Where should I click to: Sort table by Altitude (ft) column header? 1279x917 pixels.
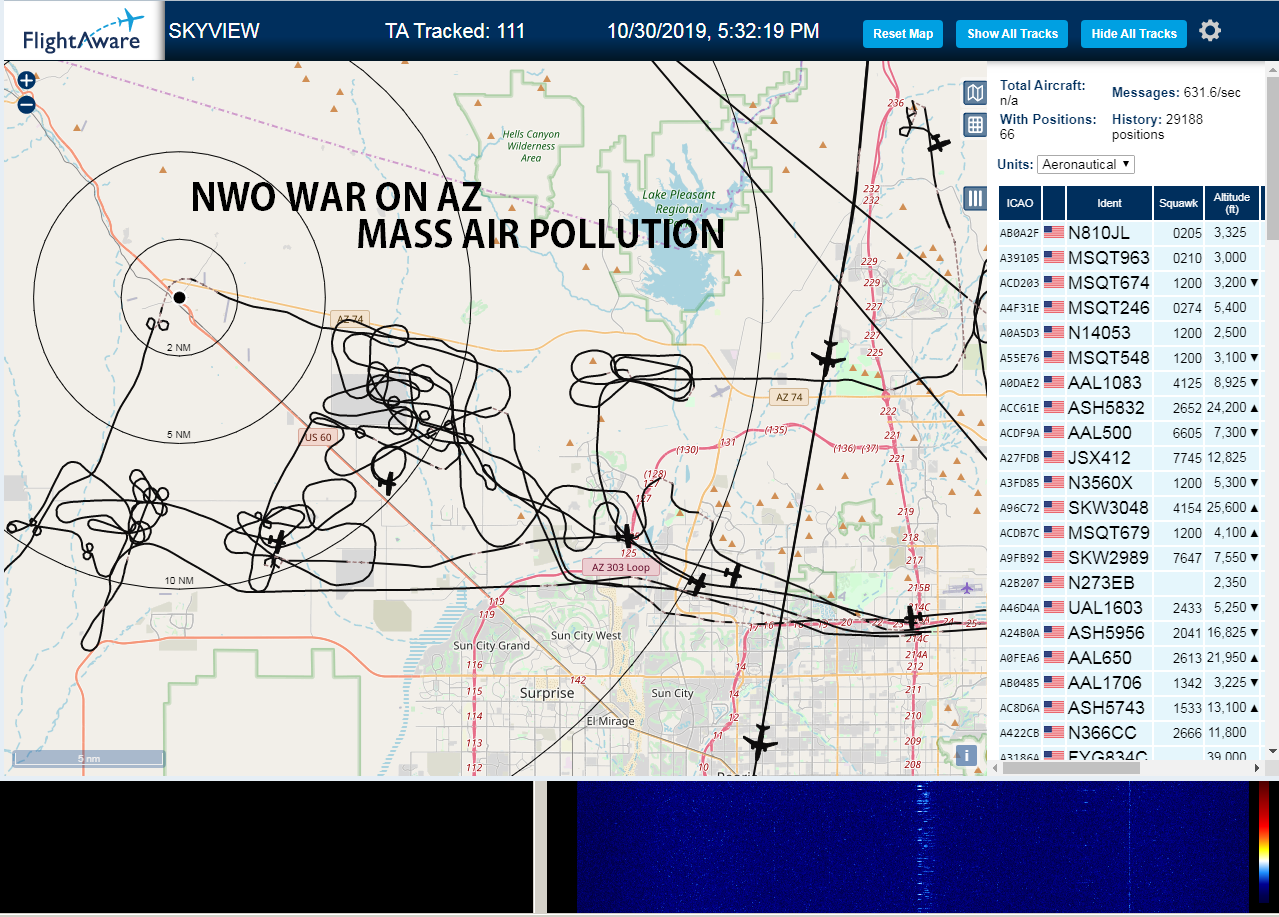pyautogui.click(x=1232, y=203)
